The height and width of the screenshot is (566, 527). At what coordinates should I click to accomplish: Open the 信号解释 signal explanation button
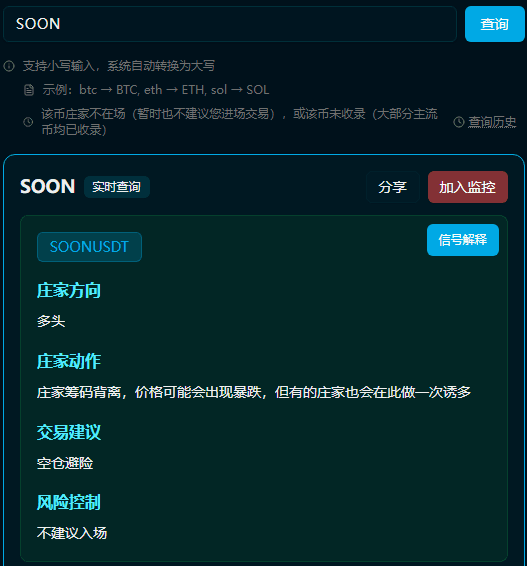pyautogui.click(x=463, y=240)
